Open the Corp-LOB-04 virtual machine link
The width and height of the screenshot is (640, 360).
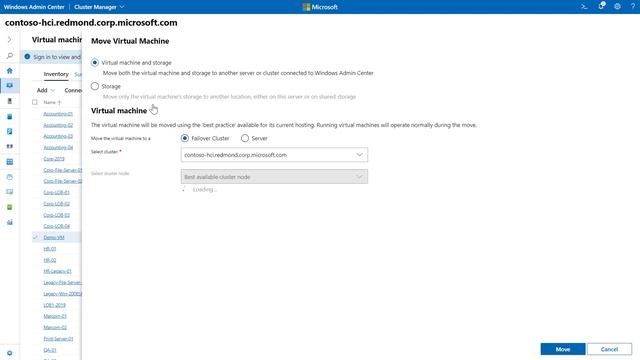(x=56, y=226)
